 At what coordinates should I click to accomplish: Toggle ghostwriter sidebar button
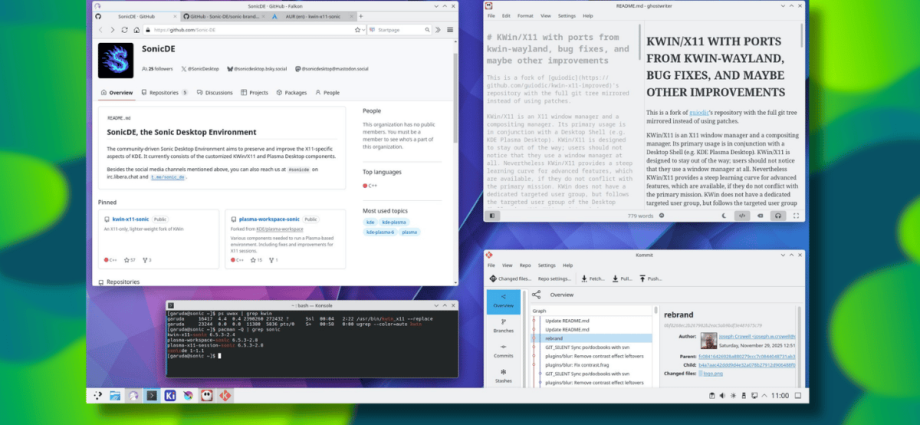tap(492, 215)
